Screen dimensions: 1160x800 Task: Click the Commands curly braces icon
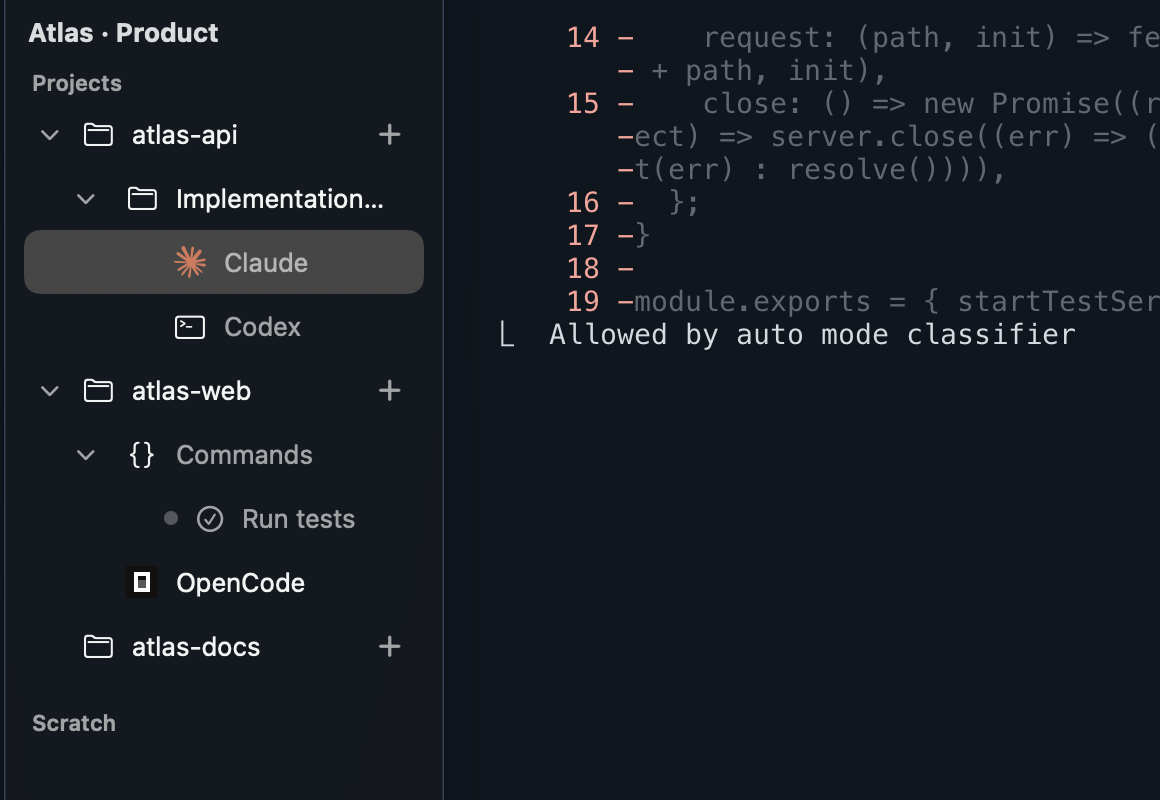(x=142, y=454)
